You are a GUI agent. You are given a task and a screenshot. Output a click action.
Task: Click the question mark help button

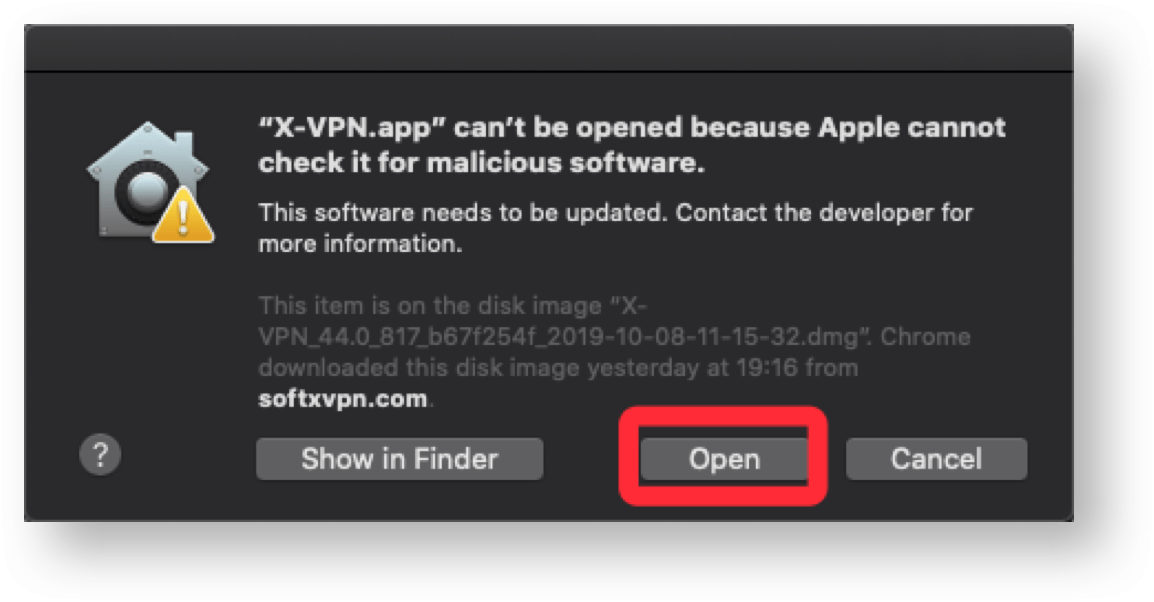(x=100, y=455)
